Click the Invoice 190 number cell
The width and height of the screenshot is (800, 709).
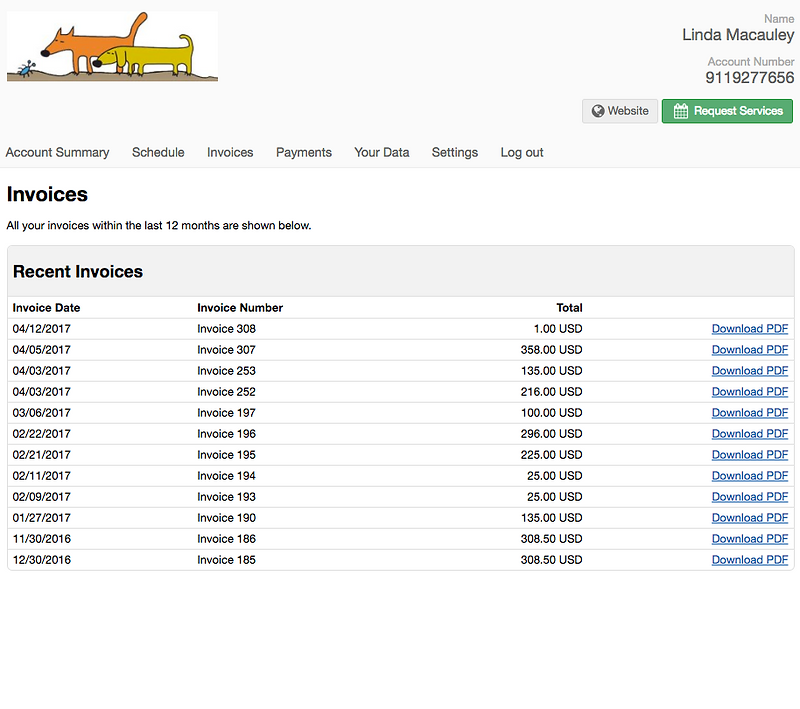pos(227,518)
